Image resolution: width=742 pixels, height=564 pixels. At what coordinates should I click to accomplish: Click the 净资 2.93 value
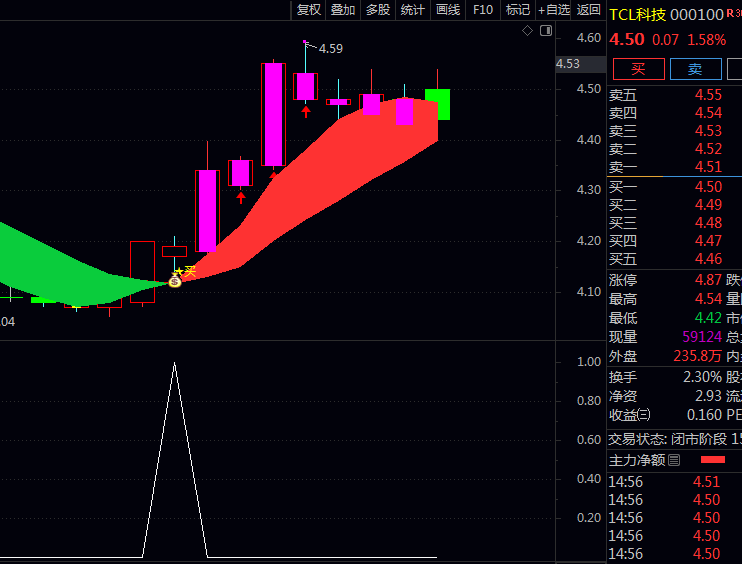(x=708, y=396)
